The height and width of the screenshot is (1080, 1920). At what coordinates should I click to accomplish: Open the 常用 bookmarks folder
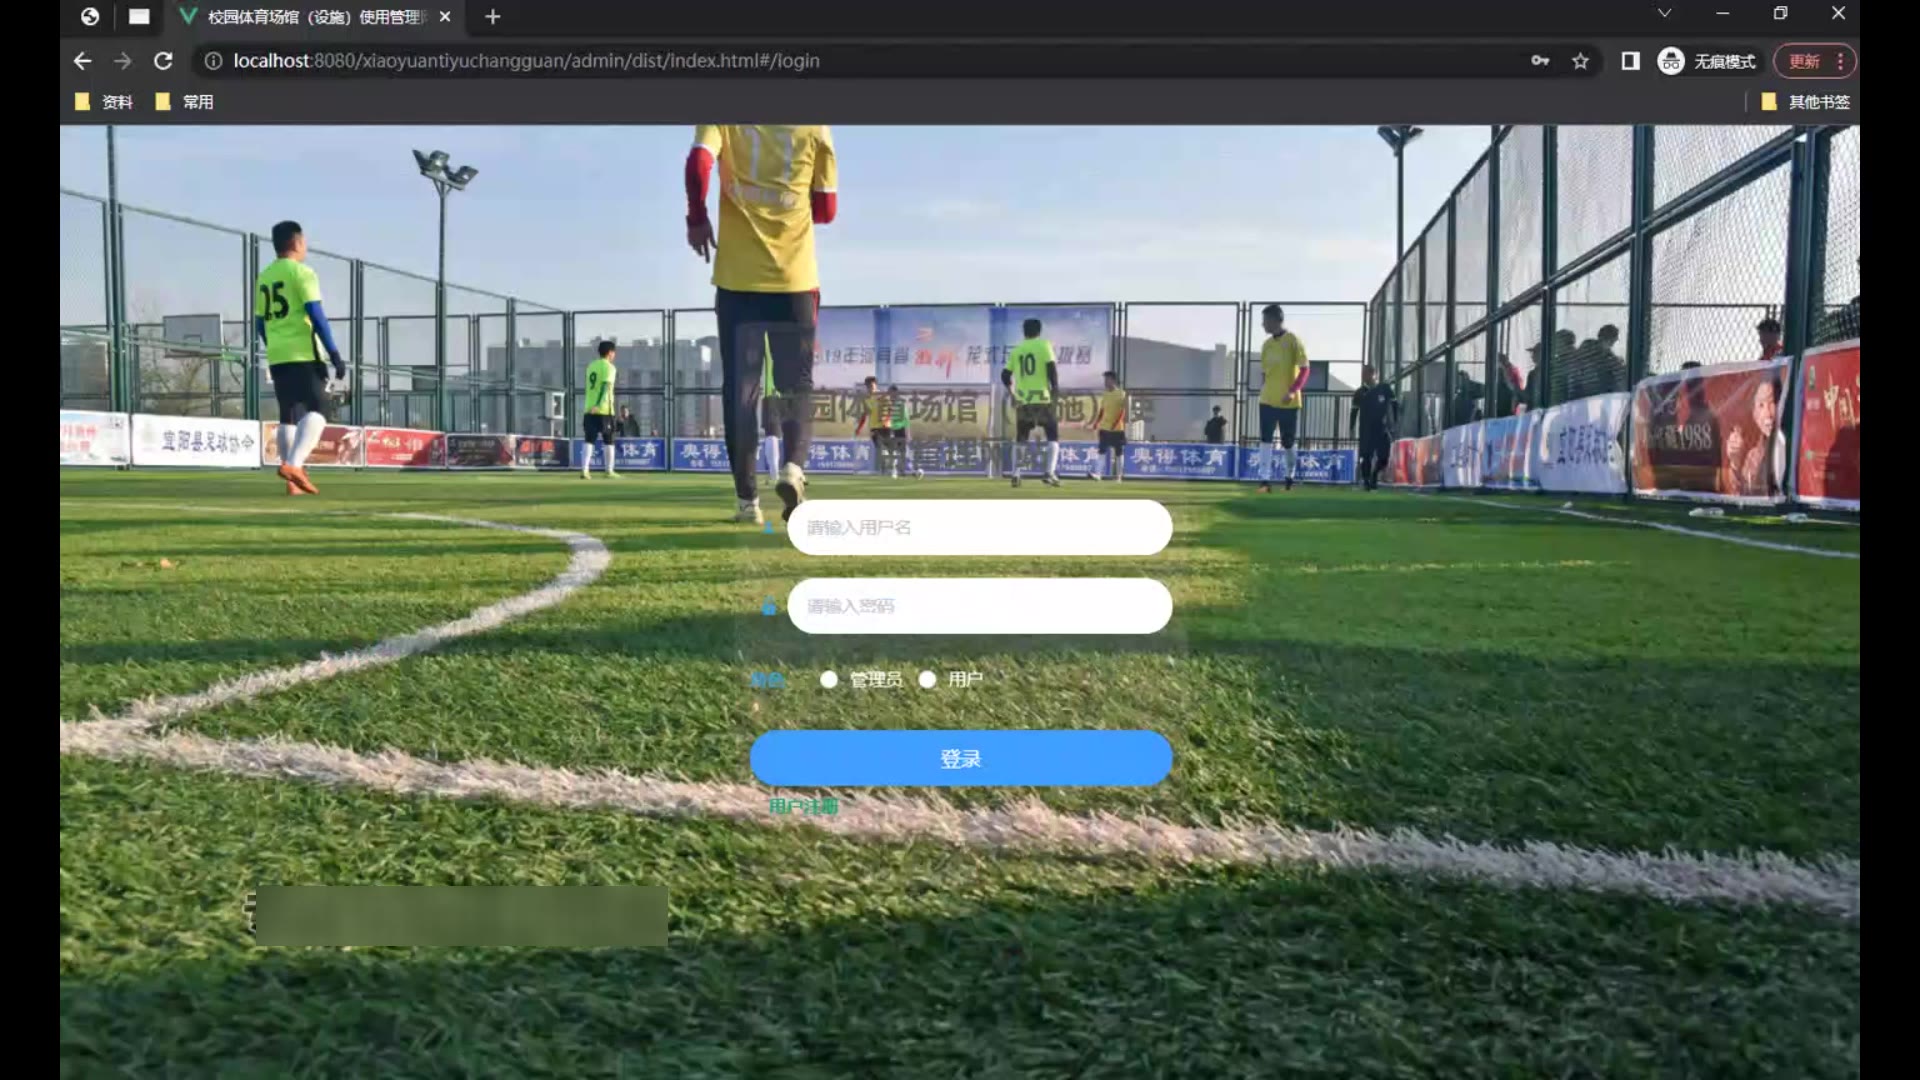point(186,102)
